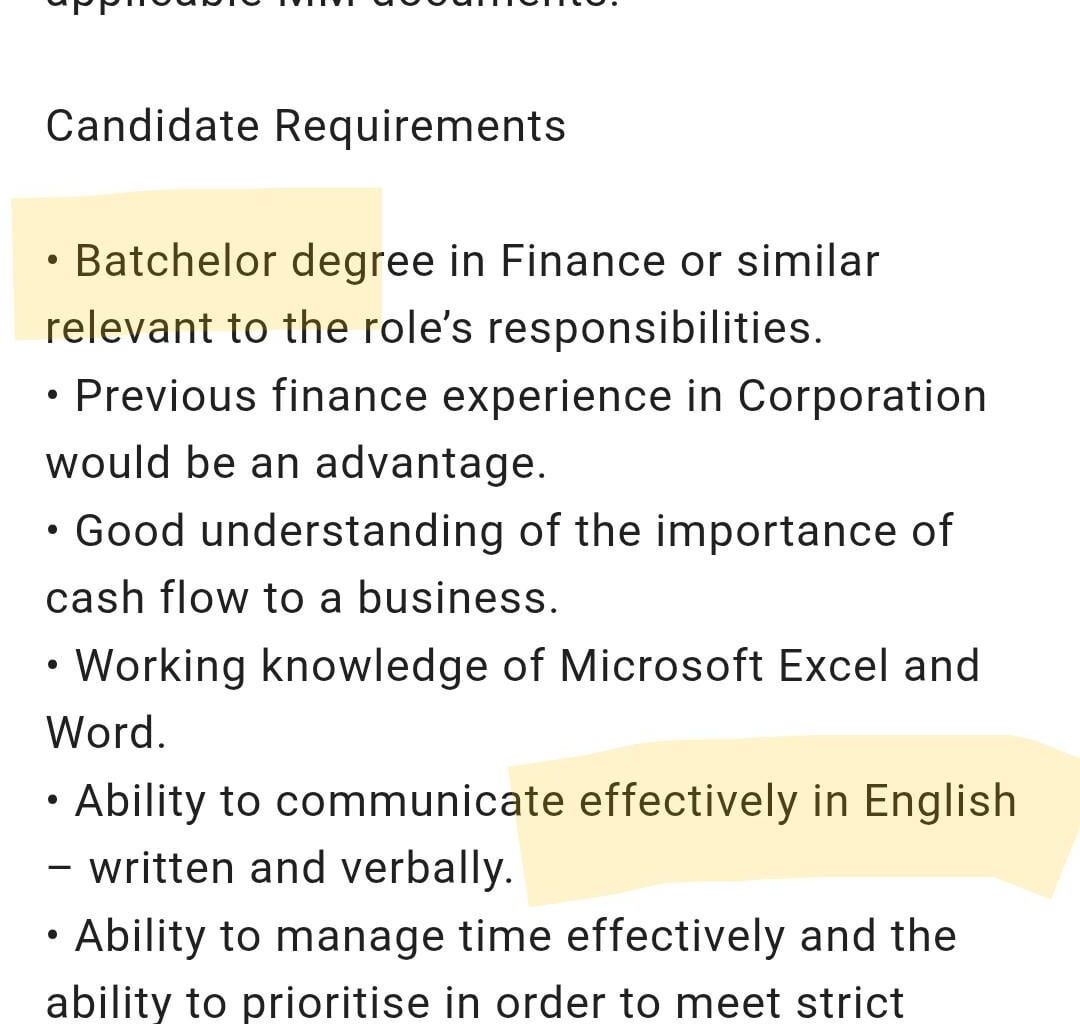Click the word Word on its own line
Viewport: 1080px width, 1024px height.
105,732
